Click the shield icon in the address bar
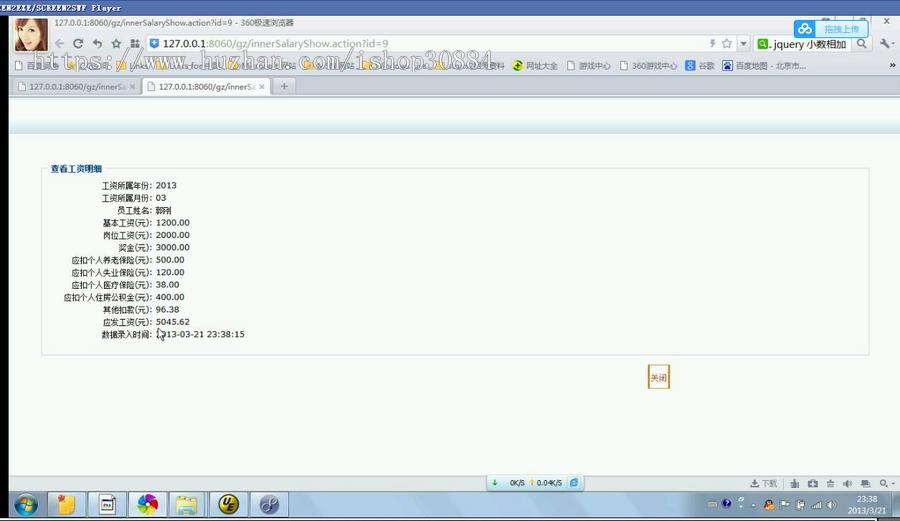 (x=154, y=43)
